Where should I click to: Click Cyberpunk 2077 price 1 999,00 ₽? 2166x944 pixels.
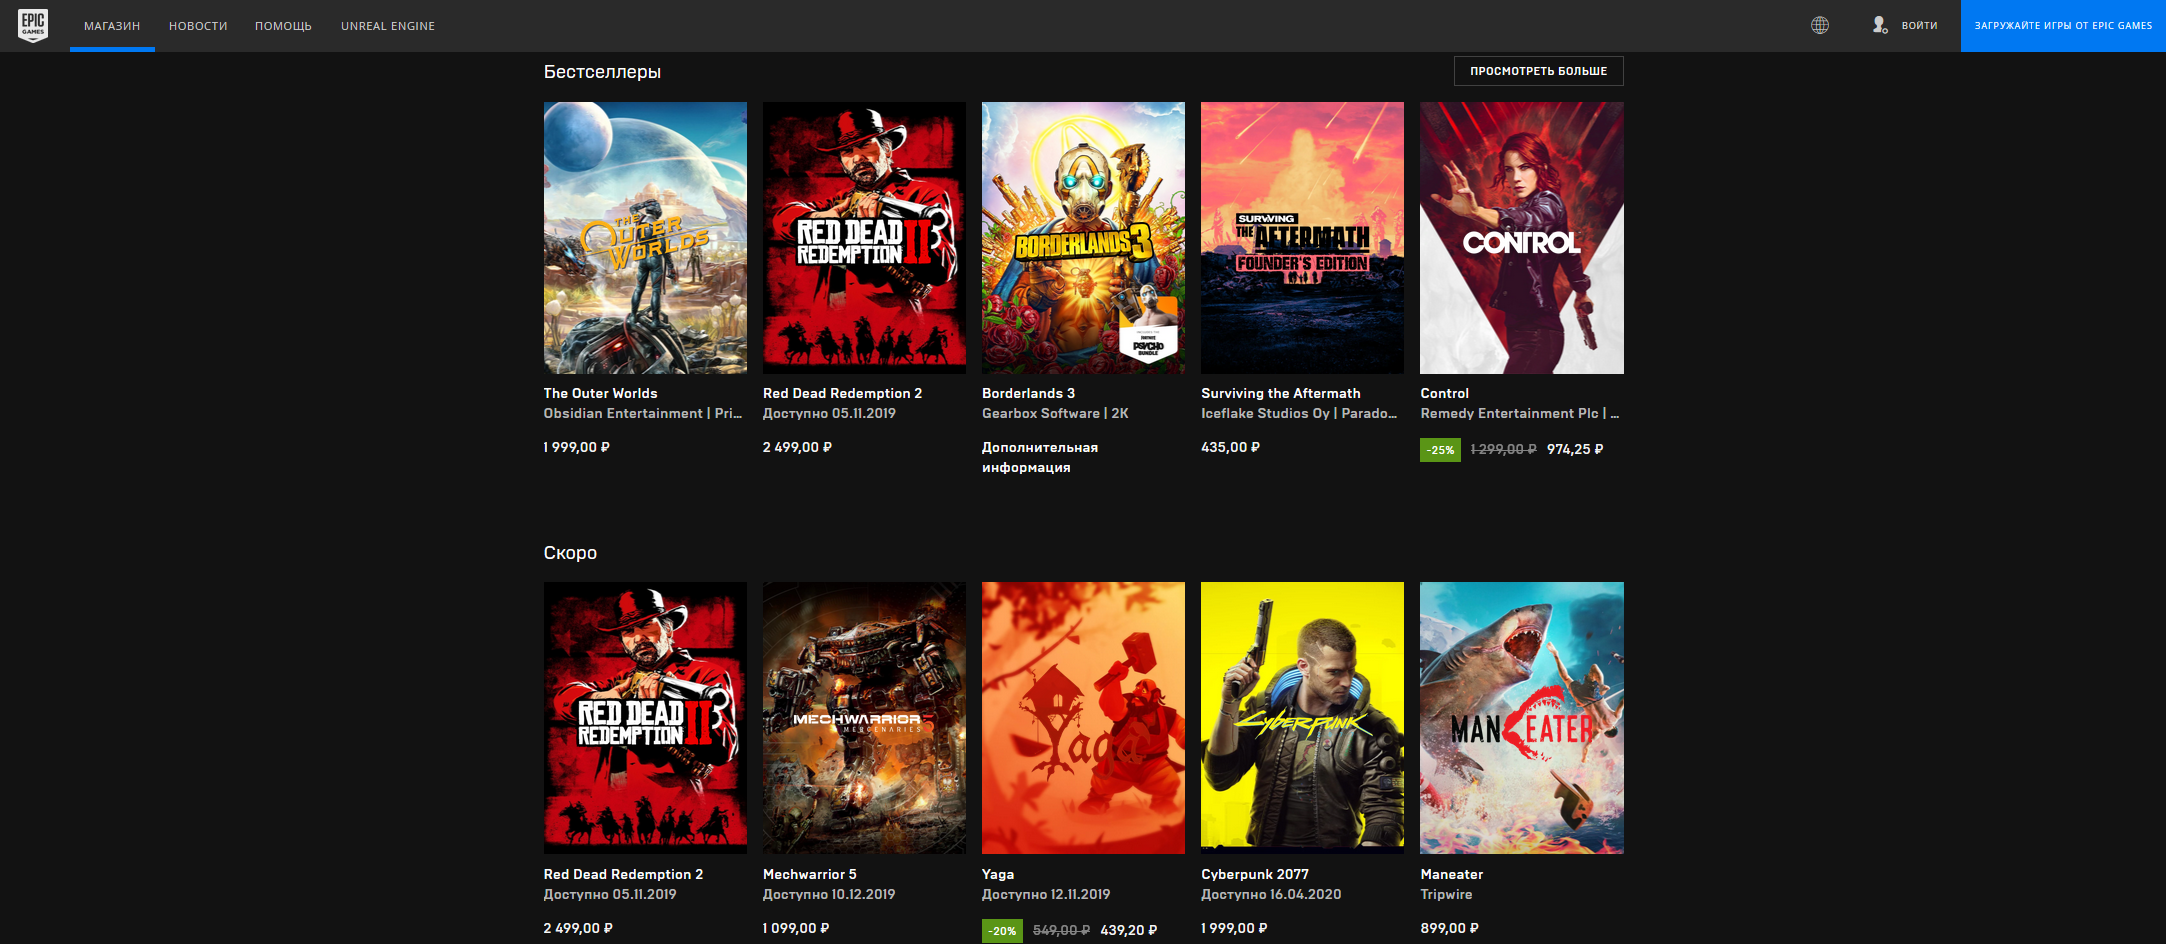pos(1234,928)
